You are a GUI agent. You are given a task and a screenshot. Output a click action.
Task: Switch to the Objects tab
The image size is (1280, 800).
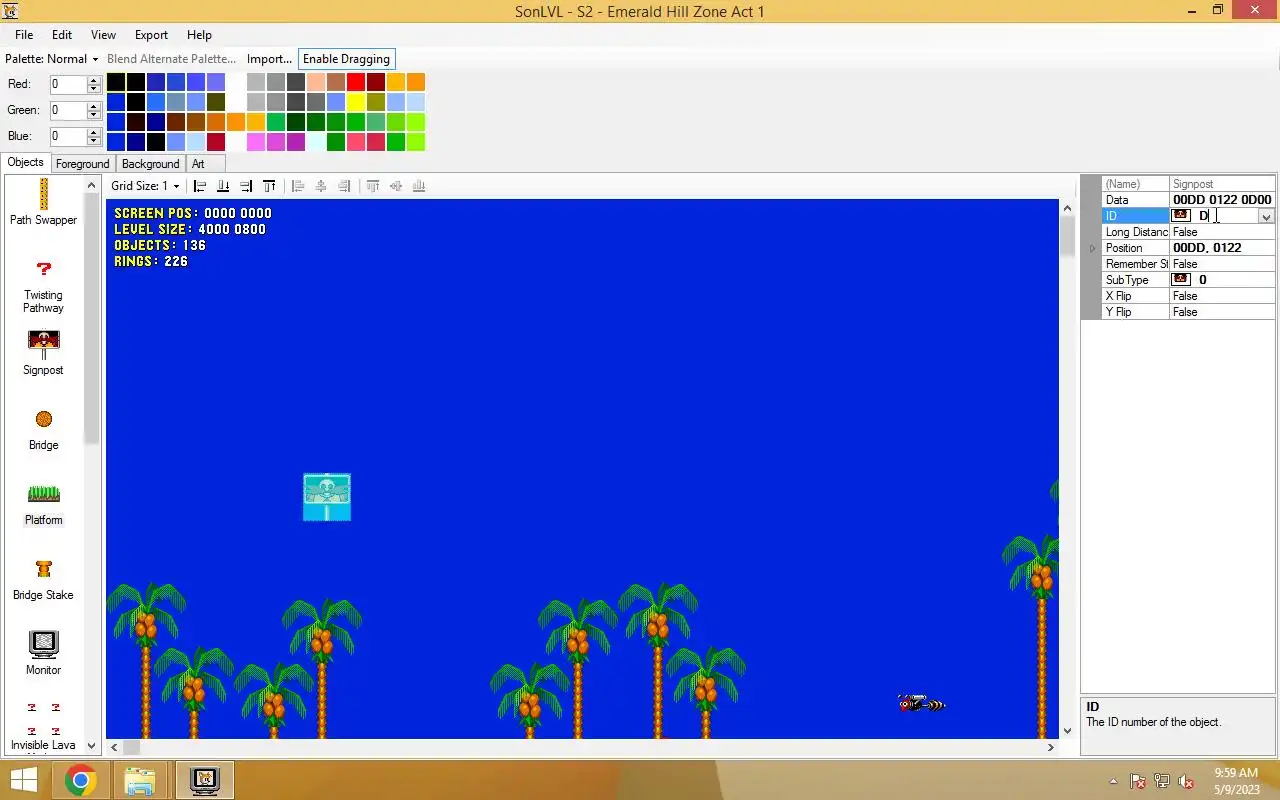pyautogui.click(x=25, y=162)
